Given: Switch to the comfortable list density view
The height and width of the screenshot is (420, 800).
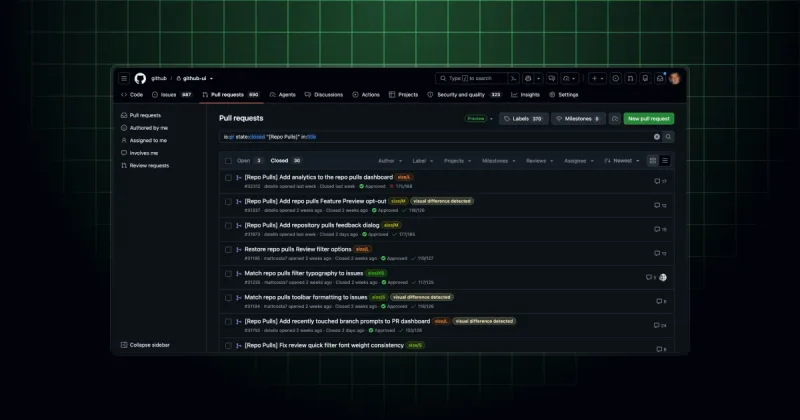Looking at the screenshot, I should point(653,161).
